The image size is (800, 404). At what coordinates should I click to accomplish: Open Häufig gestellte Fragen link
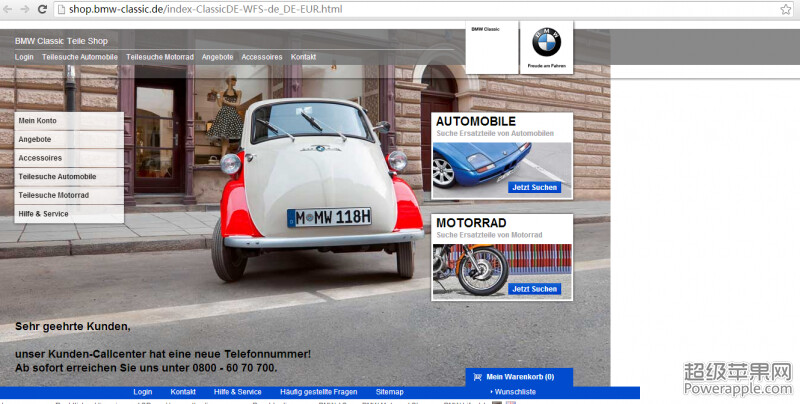pyautogui.click(x=318, y=392)
